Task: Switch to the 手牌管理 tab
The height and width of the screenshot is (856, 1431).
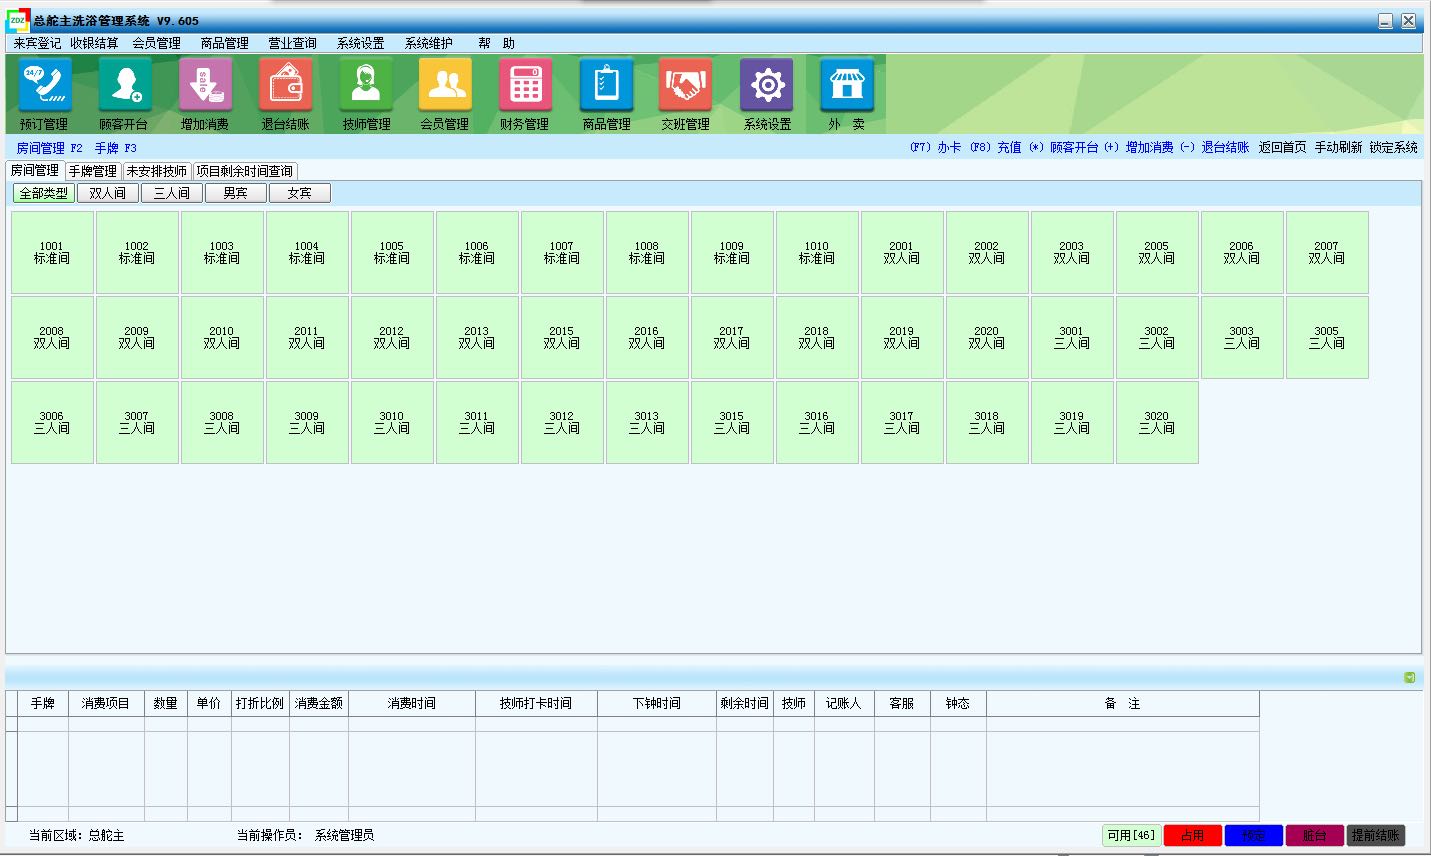Action: 93,171
